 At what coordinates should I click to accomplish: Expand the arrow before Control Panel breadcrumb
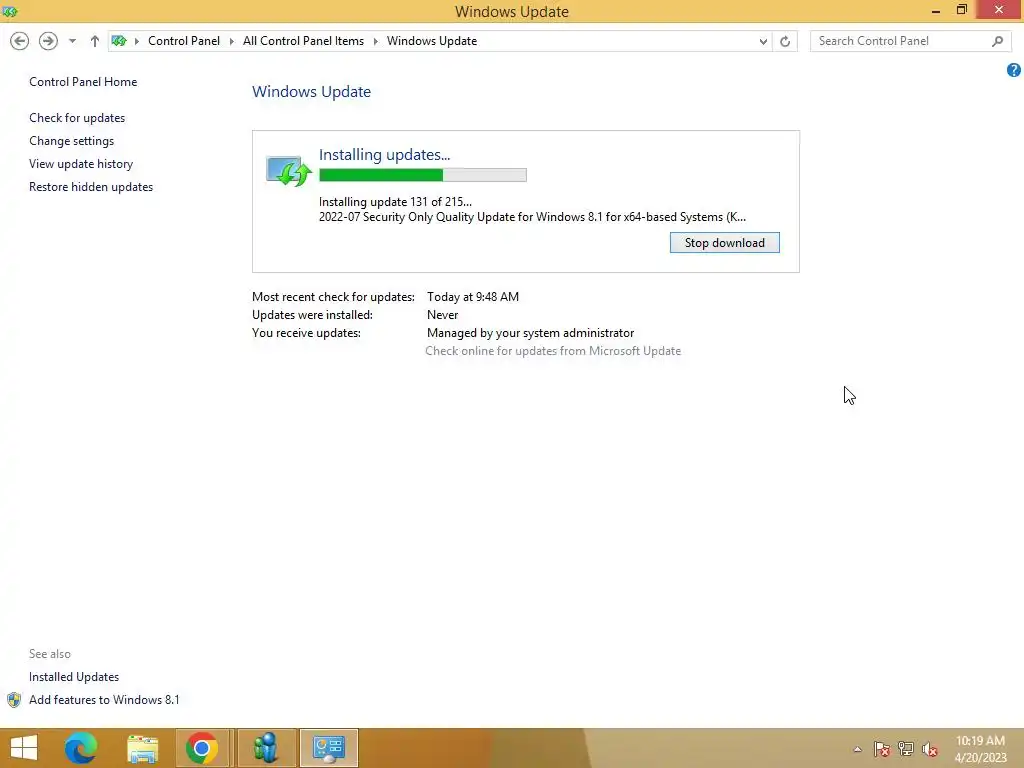click(x=136, y=41)
